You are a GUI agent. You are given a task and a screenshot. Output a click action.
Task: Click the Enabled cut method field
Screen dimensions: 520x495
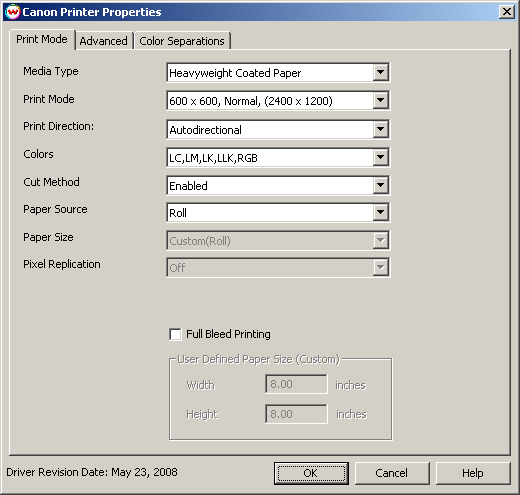coord(278,185)
